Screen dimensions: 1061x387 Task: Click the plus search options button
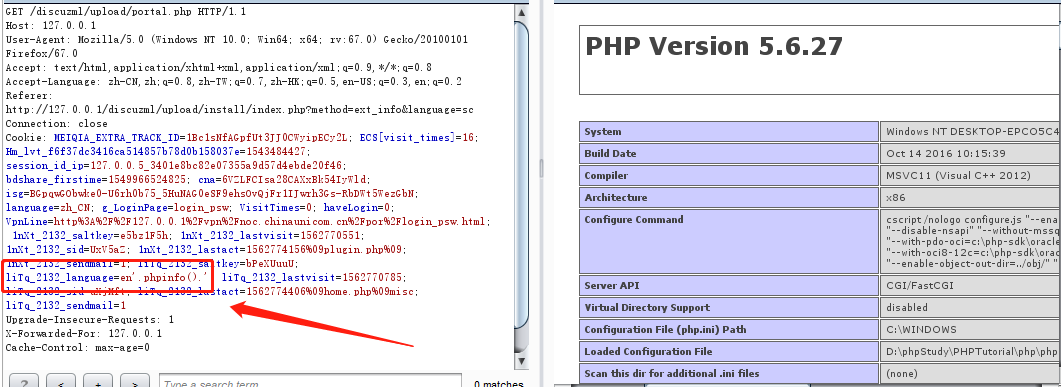click(98, 383)
